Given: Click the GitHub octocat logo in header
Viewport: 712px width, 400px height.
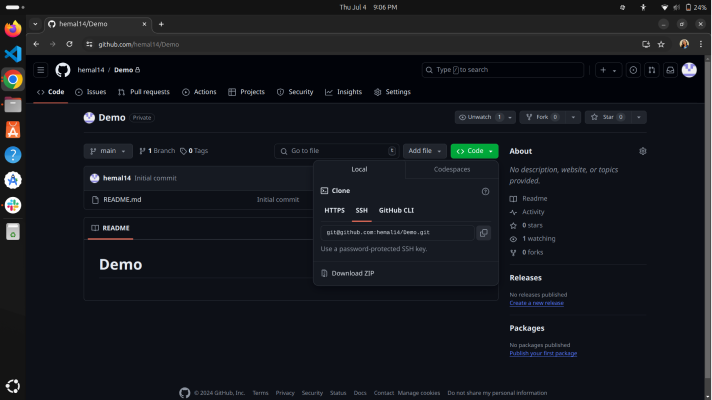Looking at the screenshot, I should pos(63,70).
